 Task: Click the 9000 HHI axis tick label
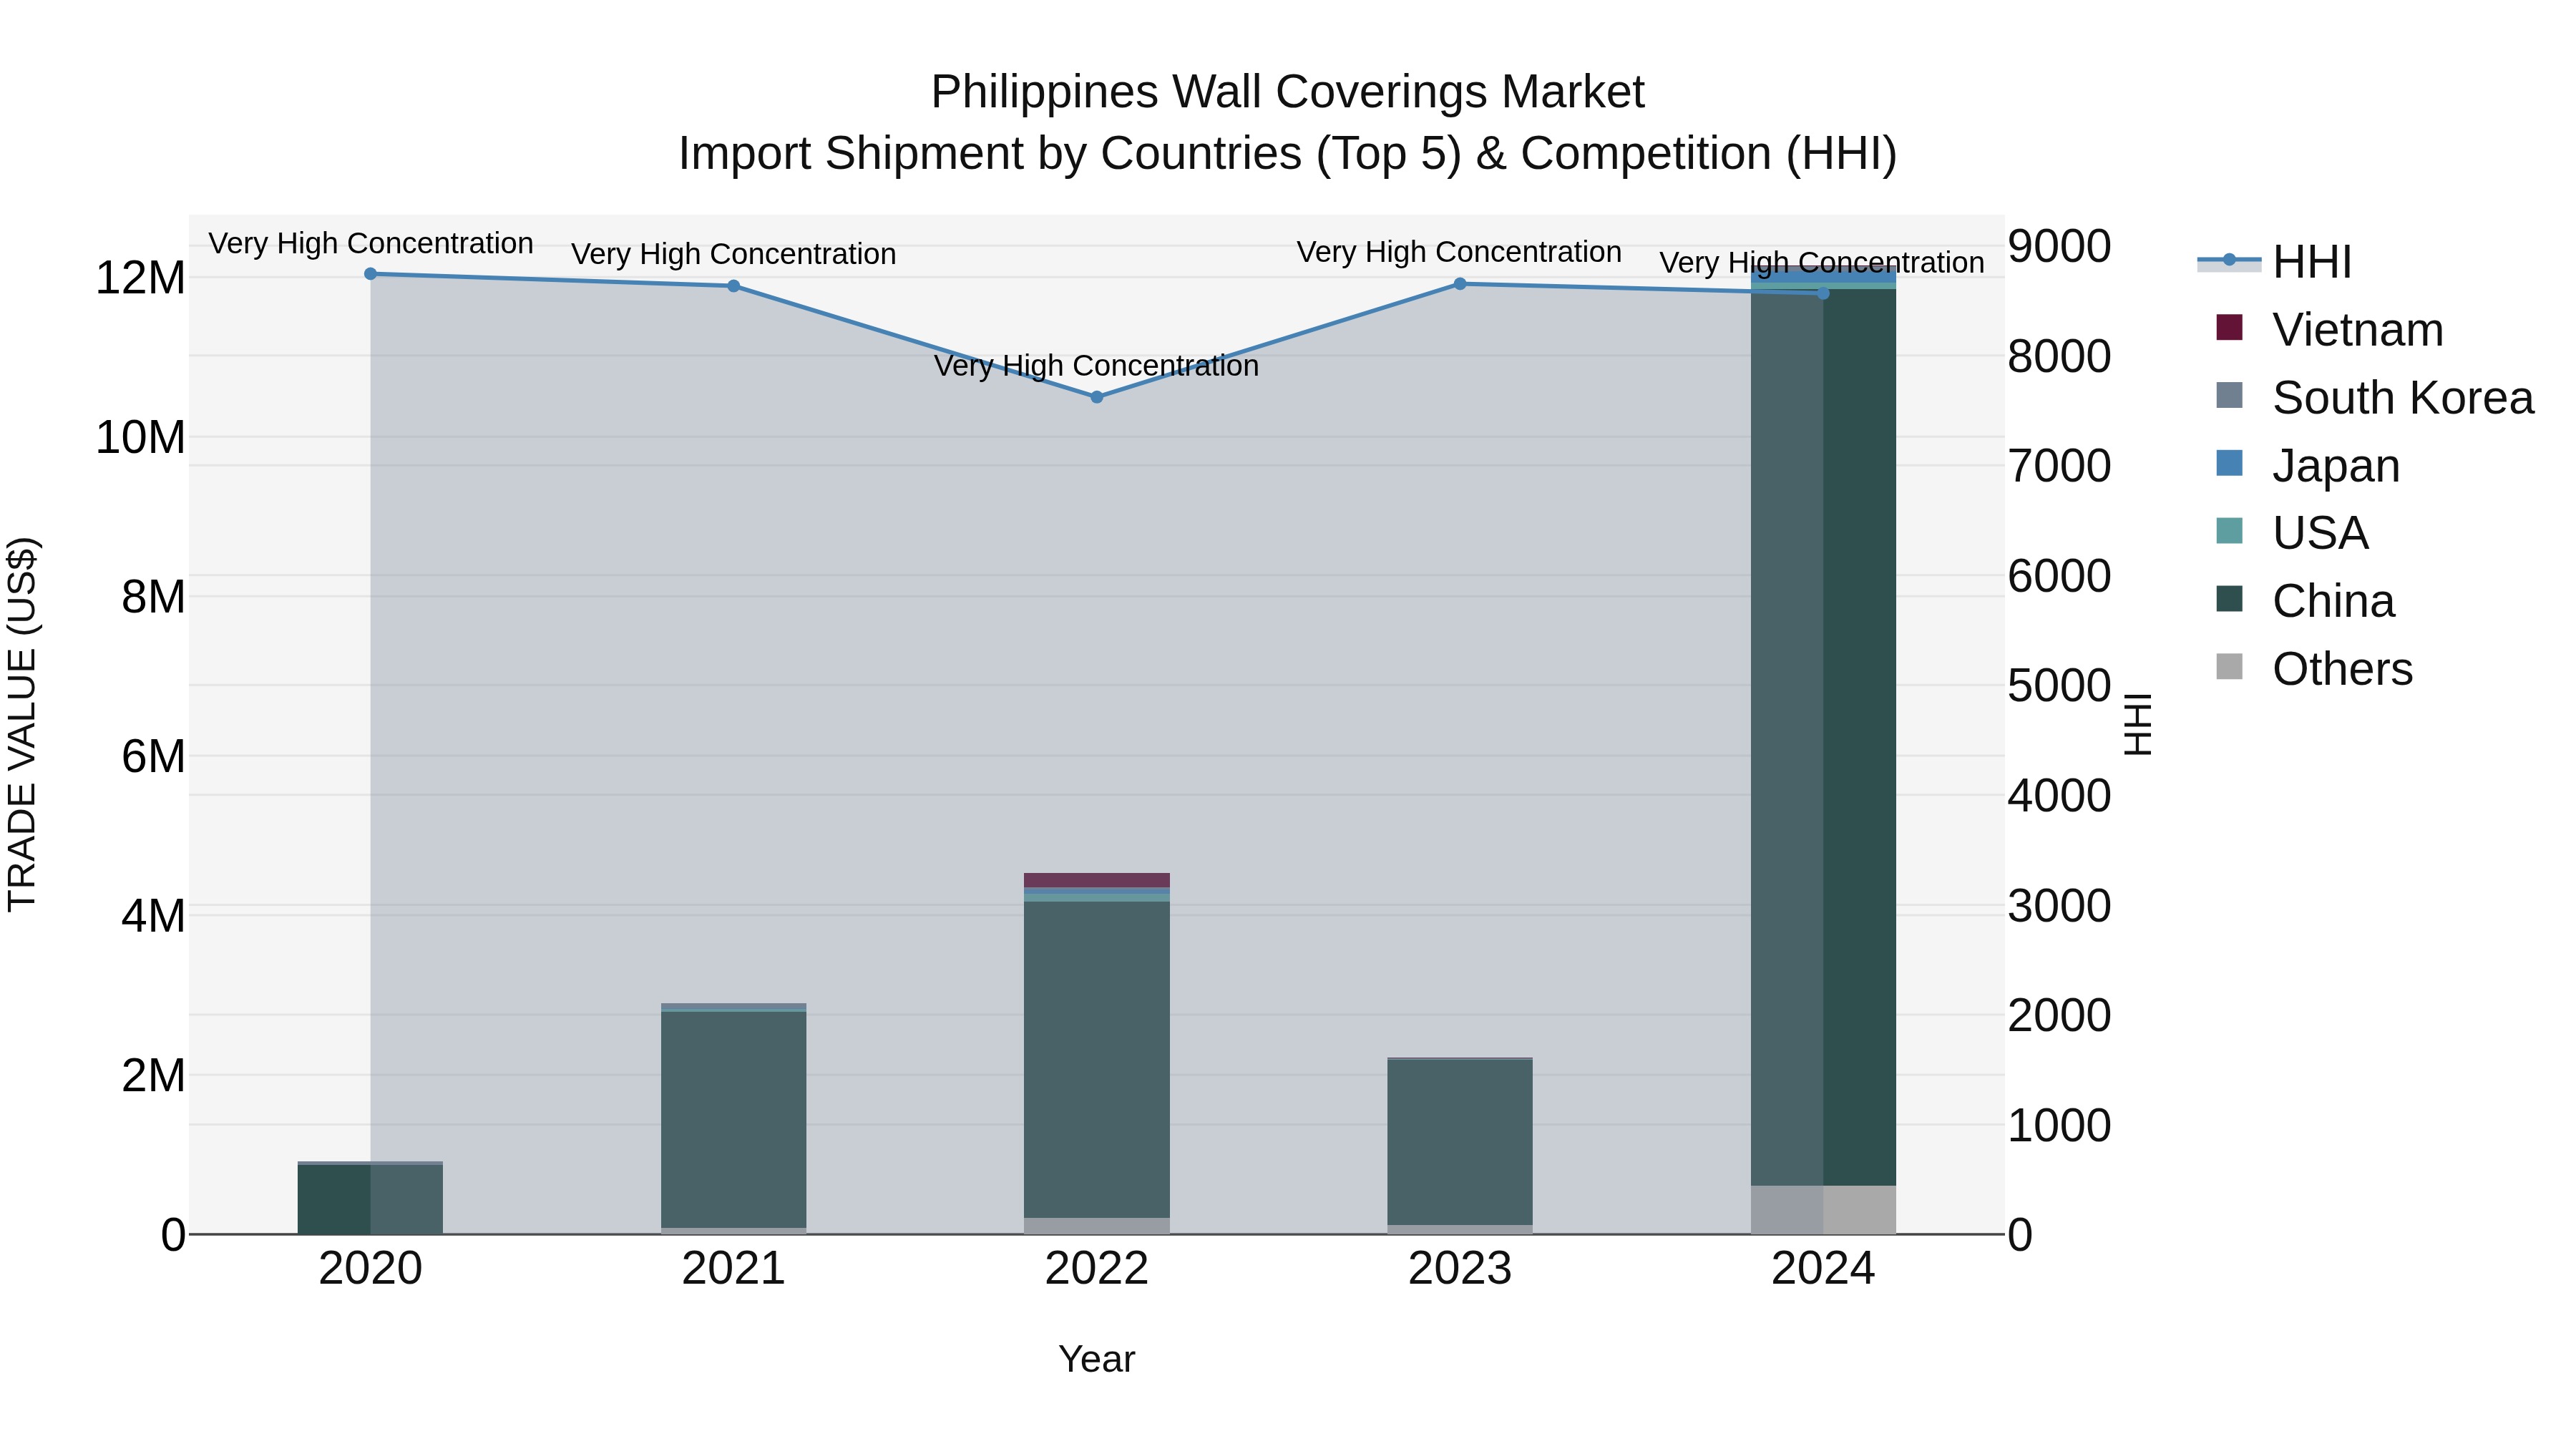tap(2059, 246)
